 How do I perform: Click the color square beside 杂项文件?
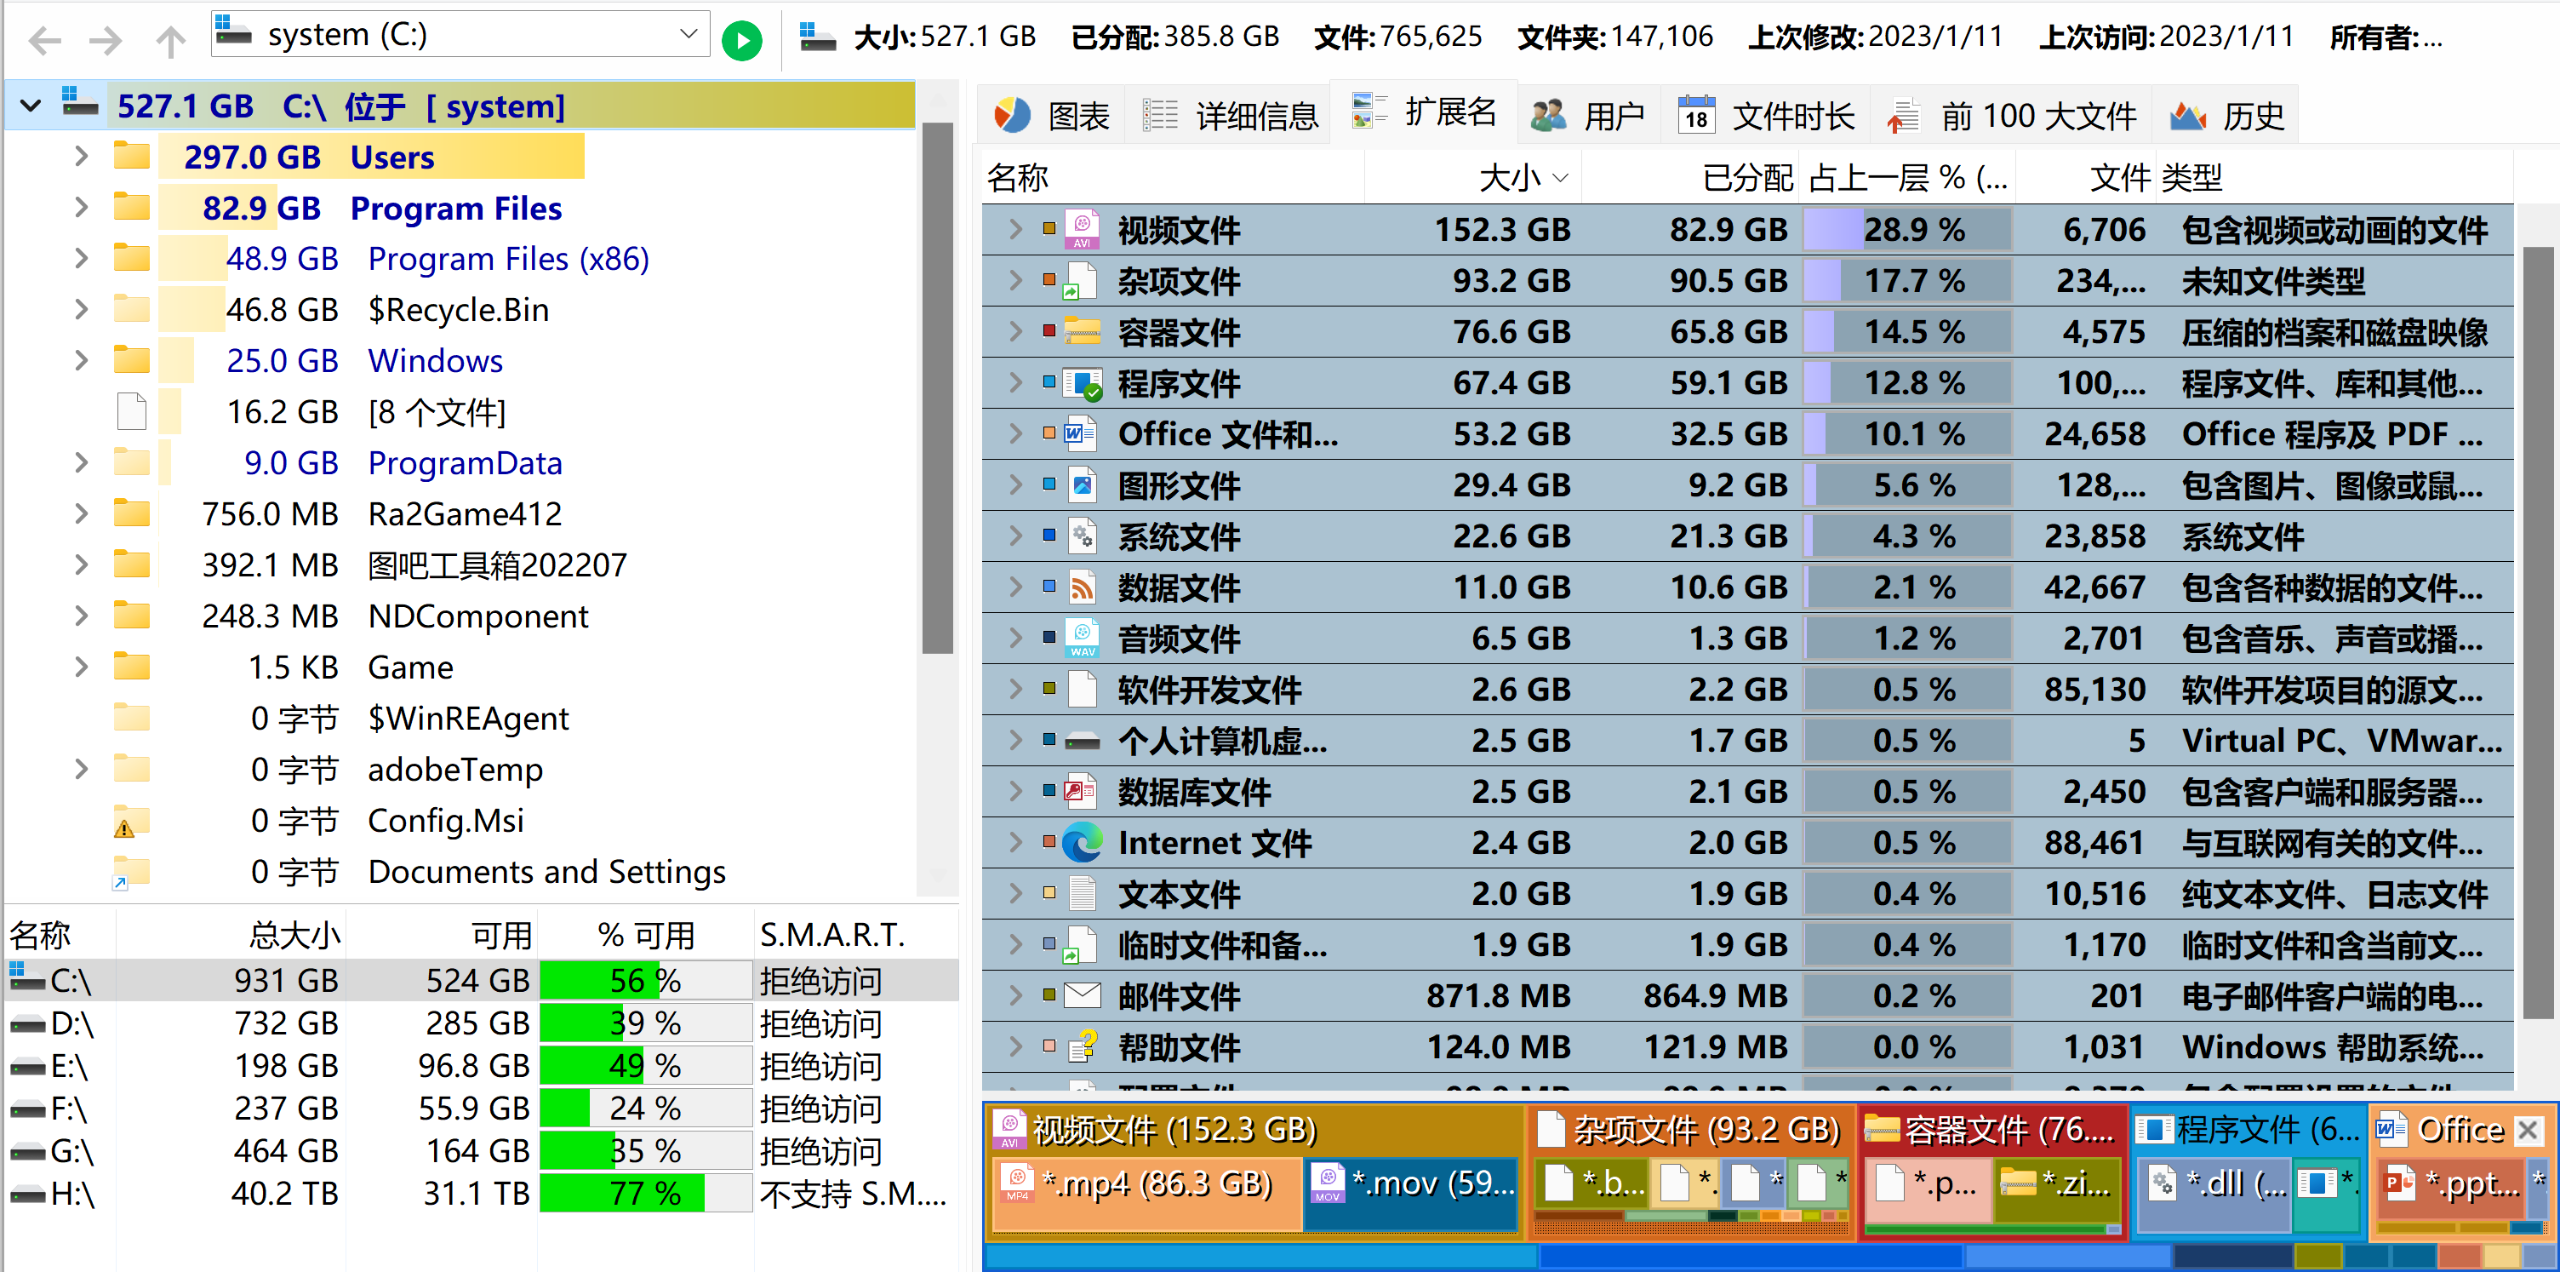(x=1049, y=281)
